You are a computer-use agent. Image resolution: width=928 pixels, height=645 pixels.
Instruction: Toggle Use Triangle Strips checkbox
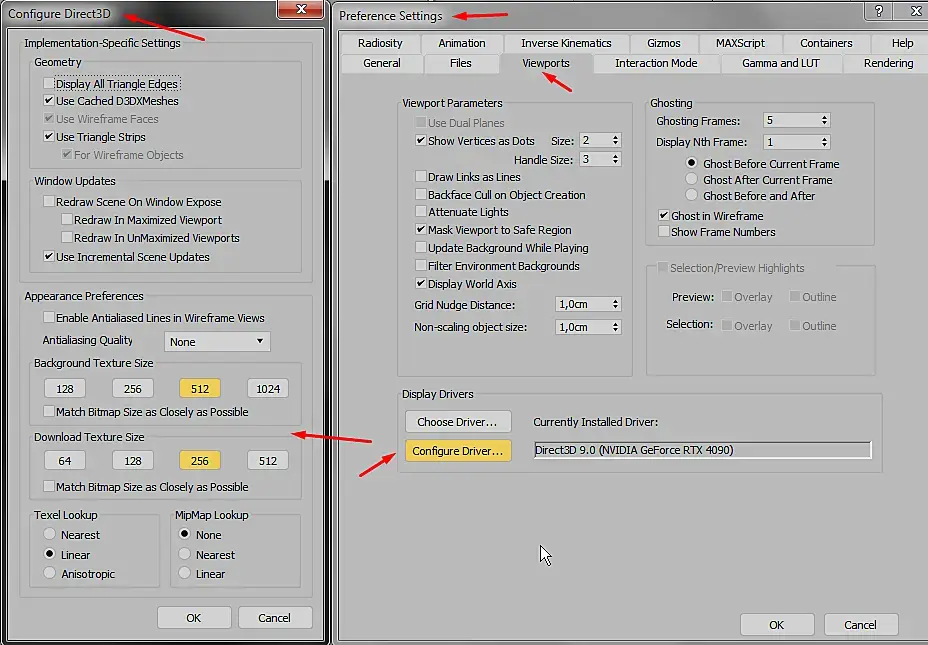point(49,137)
